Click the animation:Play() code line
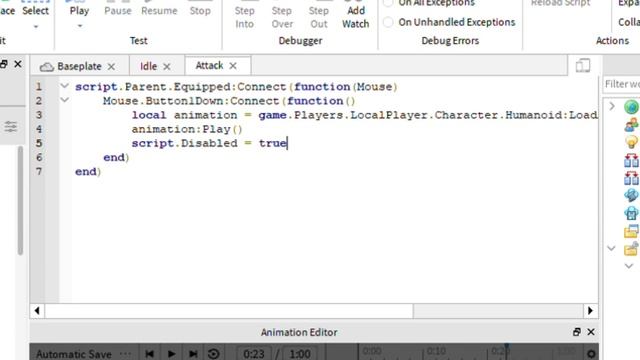This screenshot has height=360, width=640. pyautogui.click(x=187, y=129)
